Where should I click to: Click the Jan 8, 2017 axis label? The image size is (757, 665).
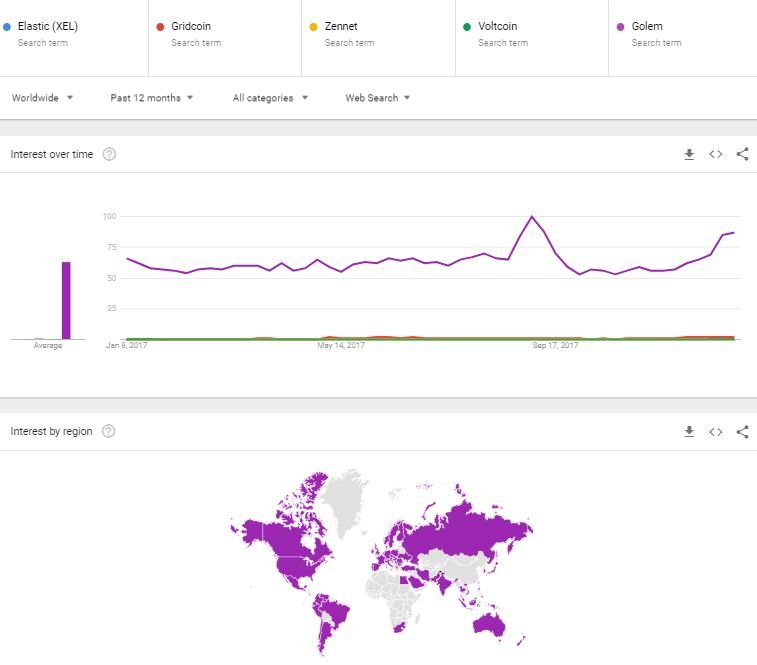click(126, 345)
